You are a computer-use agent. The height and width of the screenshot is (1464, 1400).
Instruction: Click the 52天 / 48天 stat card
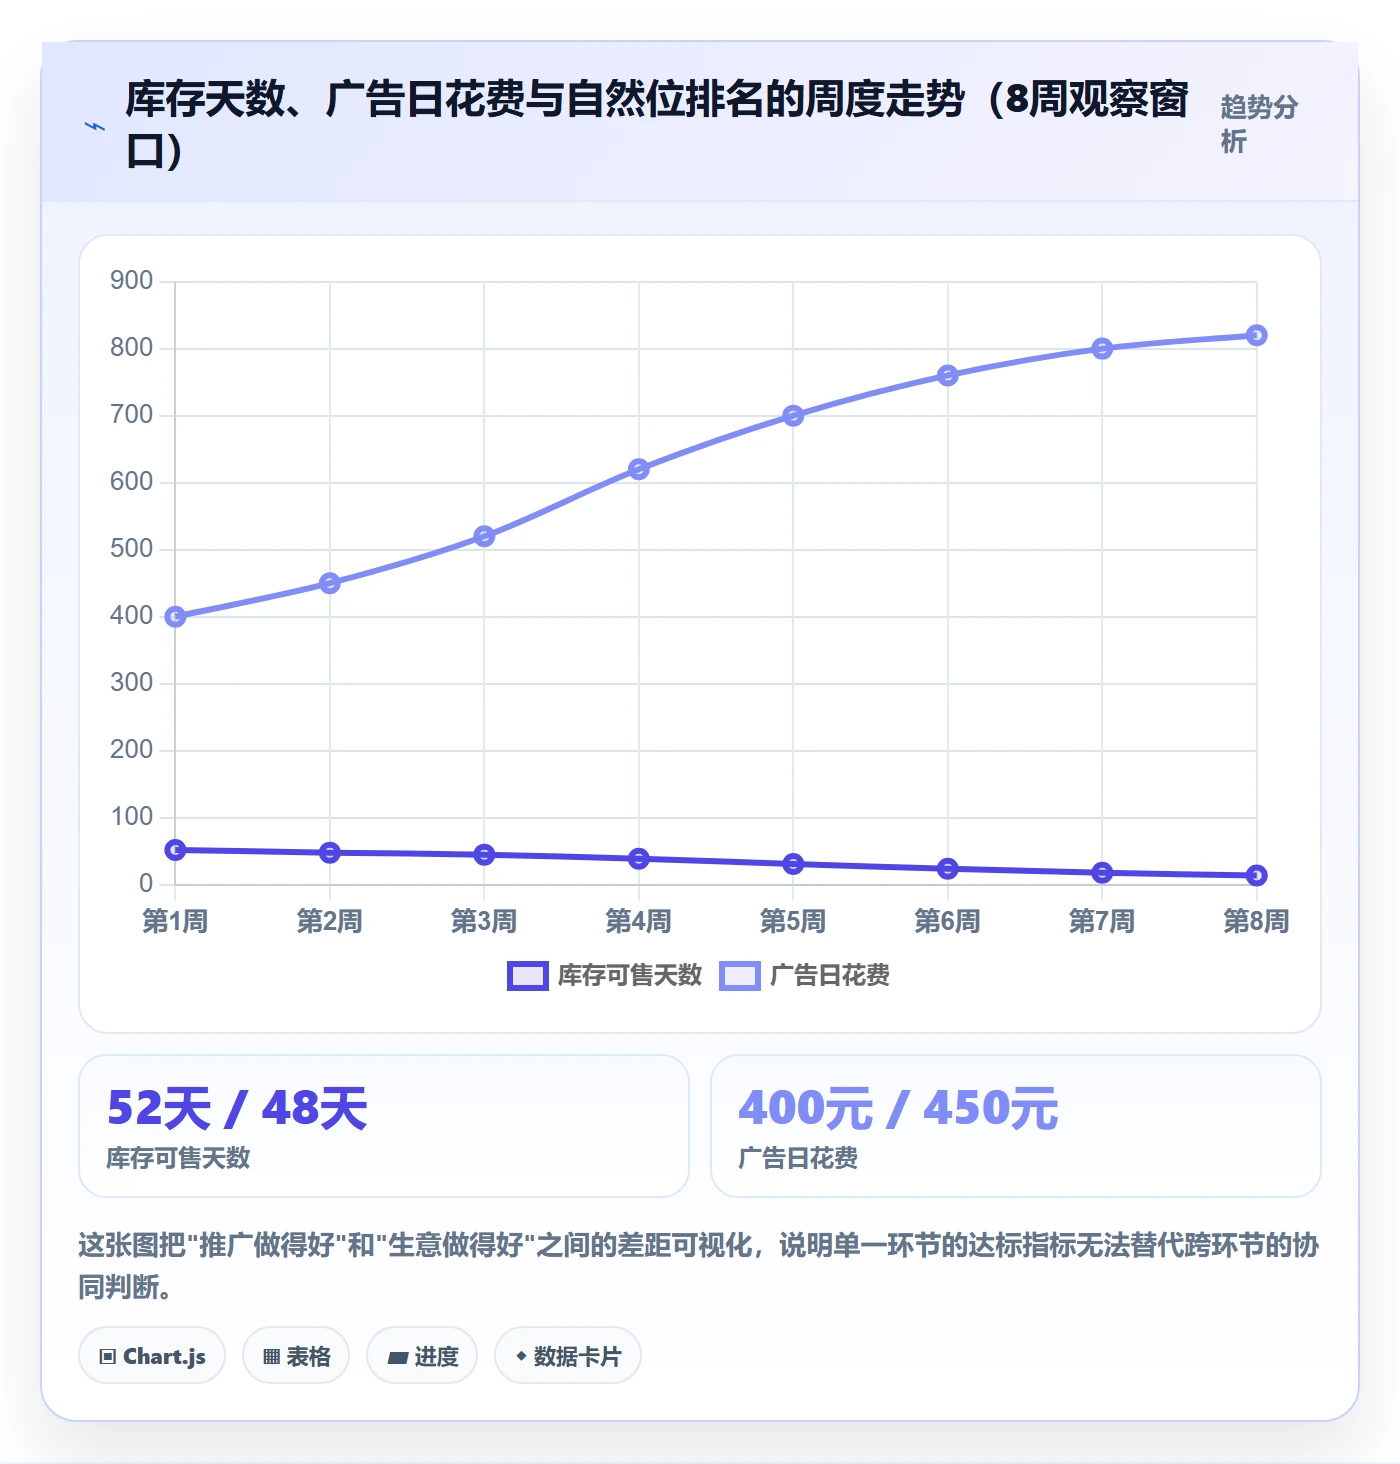click(384, 1126)
